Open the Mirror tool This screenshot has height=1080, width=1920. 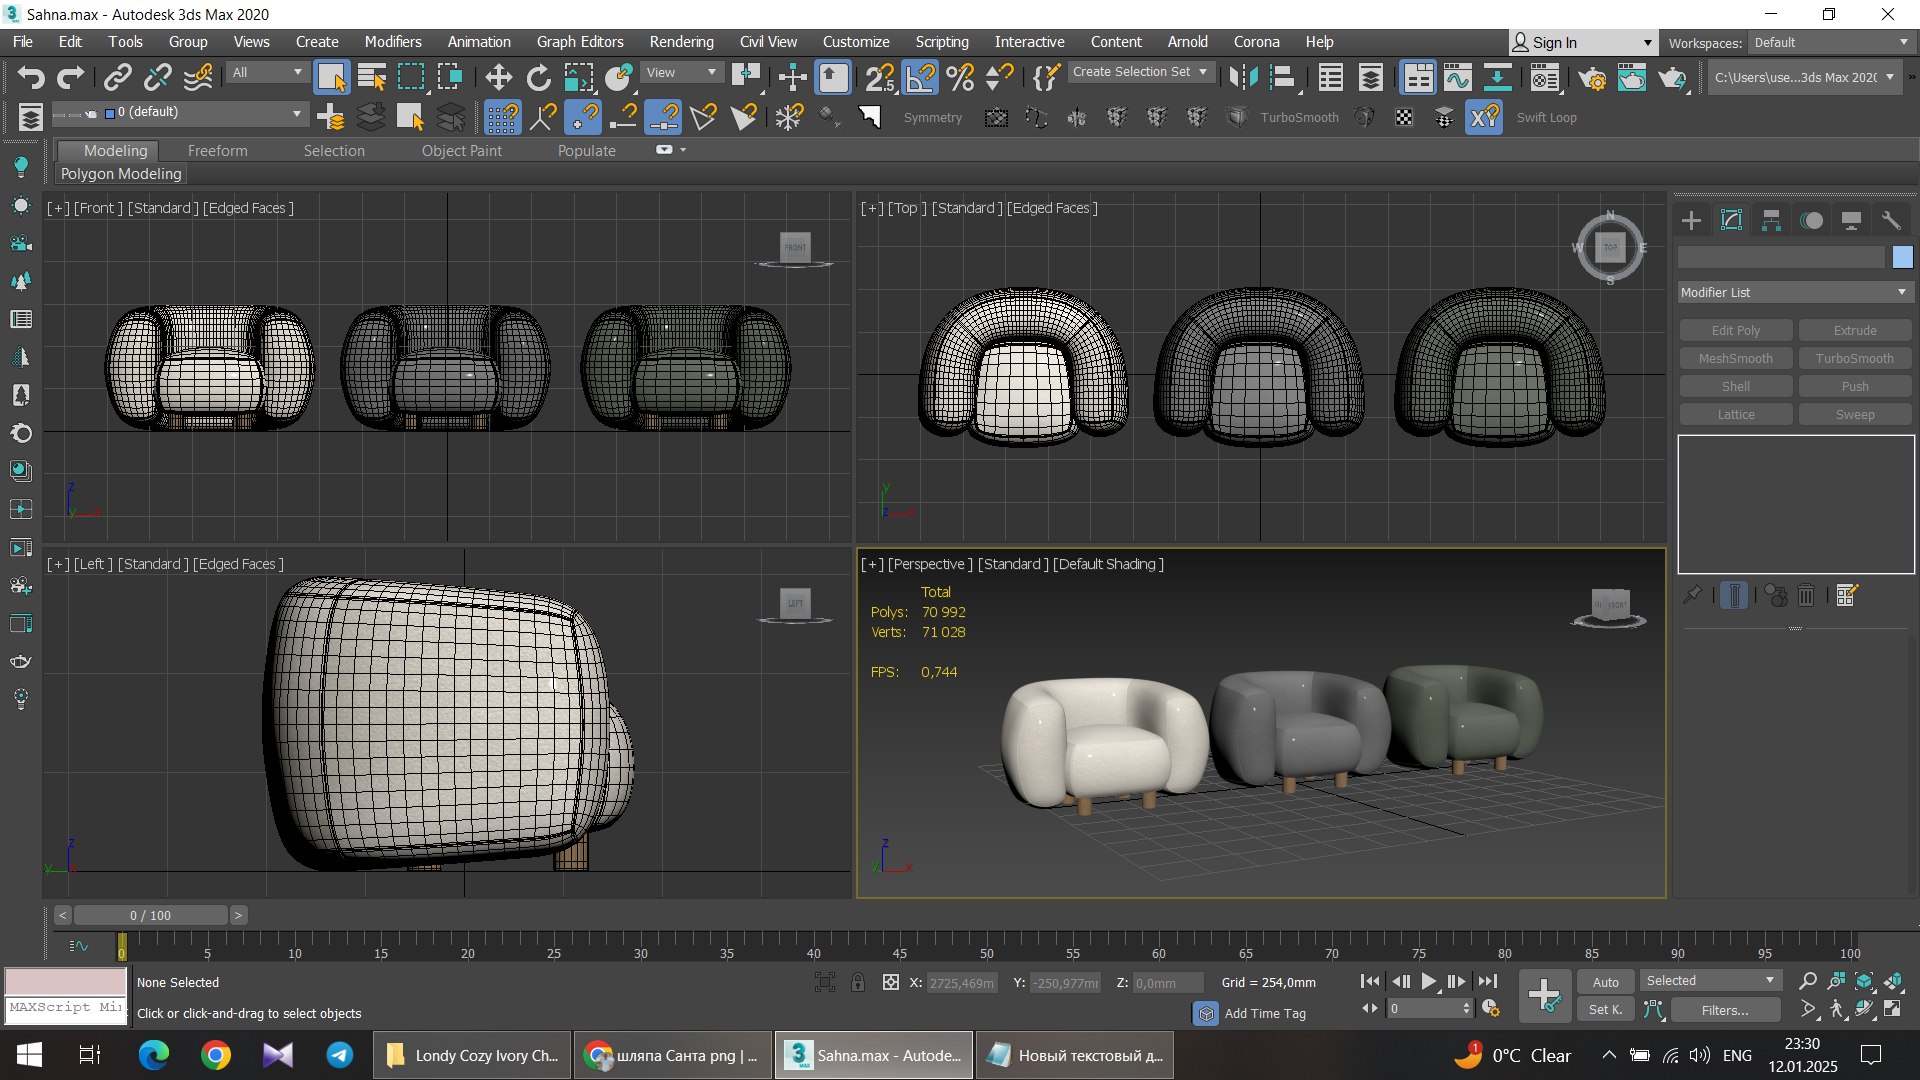click(x=1243, y=77)
